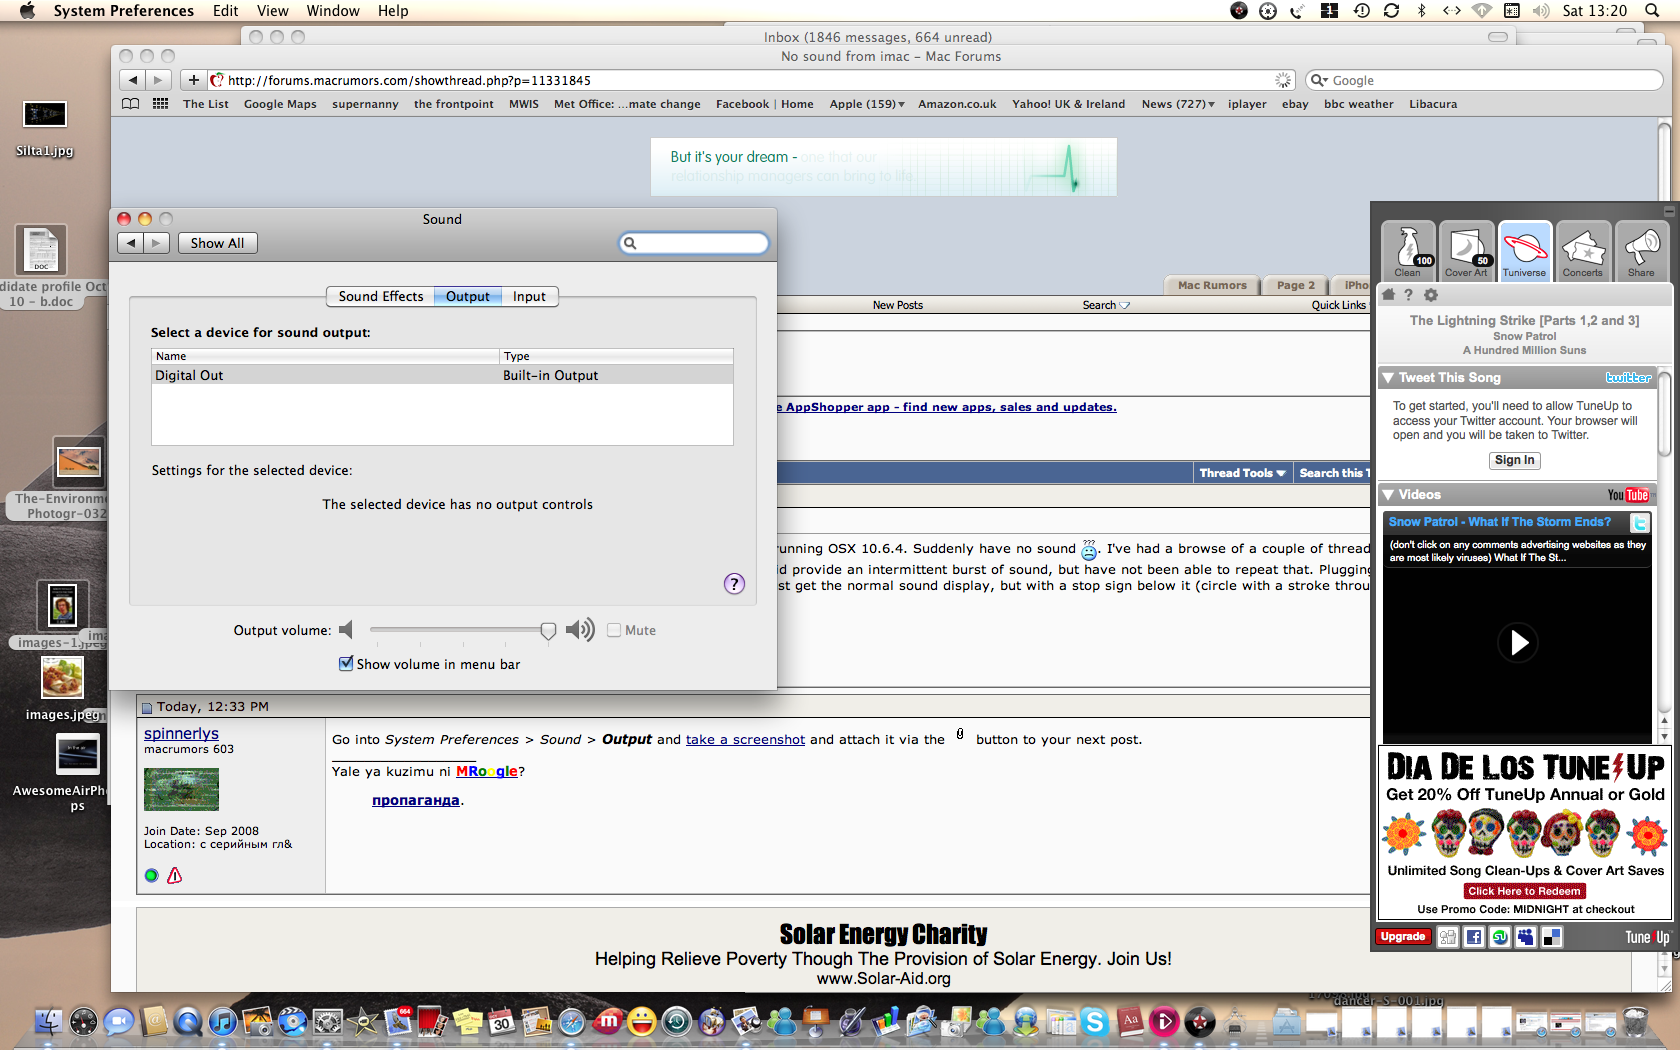
Task: Open the Window menu in the menu bar
Action: click(333, 11)
